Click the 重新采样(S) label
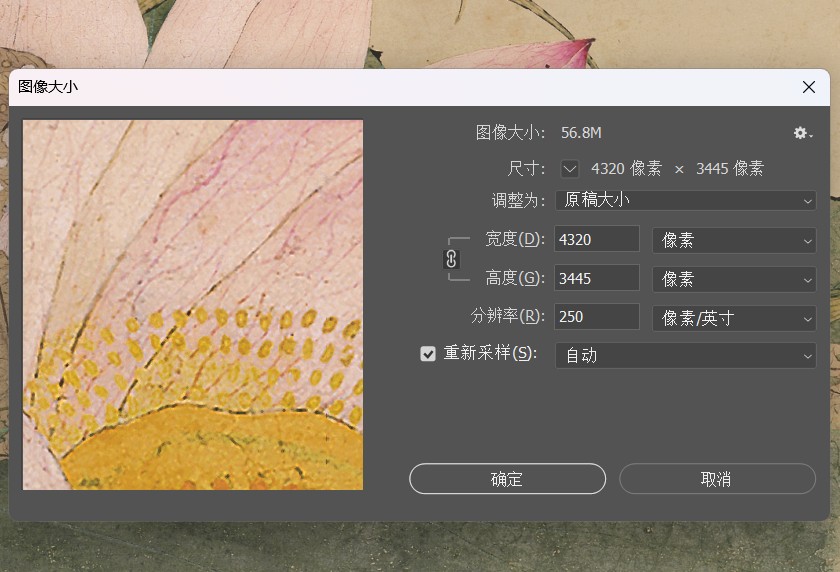The width and height of the screenshot is (840, 572). (x=490, y=353)
